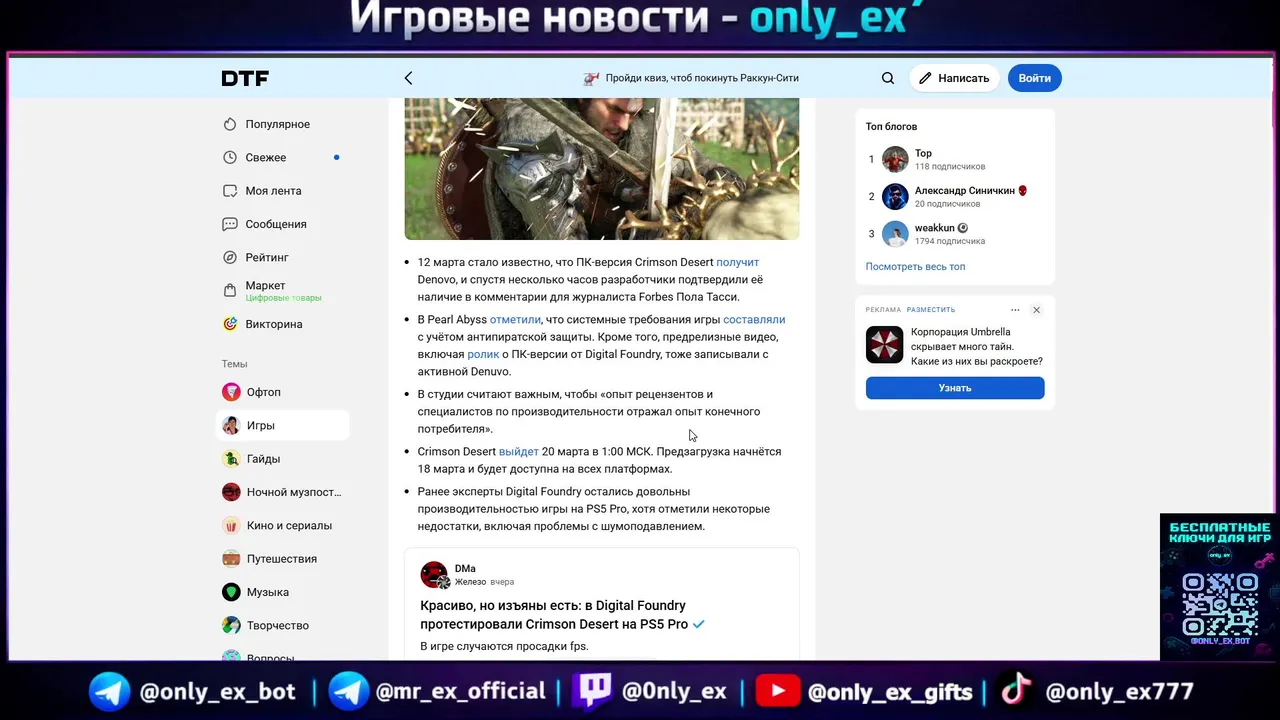This screenshot has width=1280, height=720.
Task: Open the ad three-dots options menu
Action: [x=1015, y=310]
